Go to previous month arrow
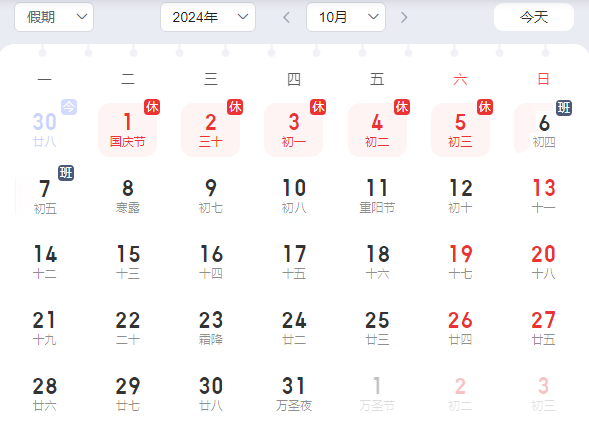 (287, 17)
